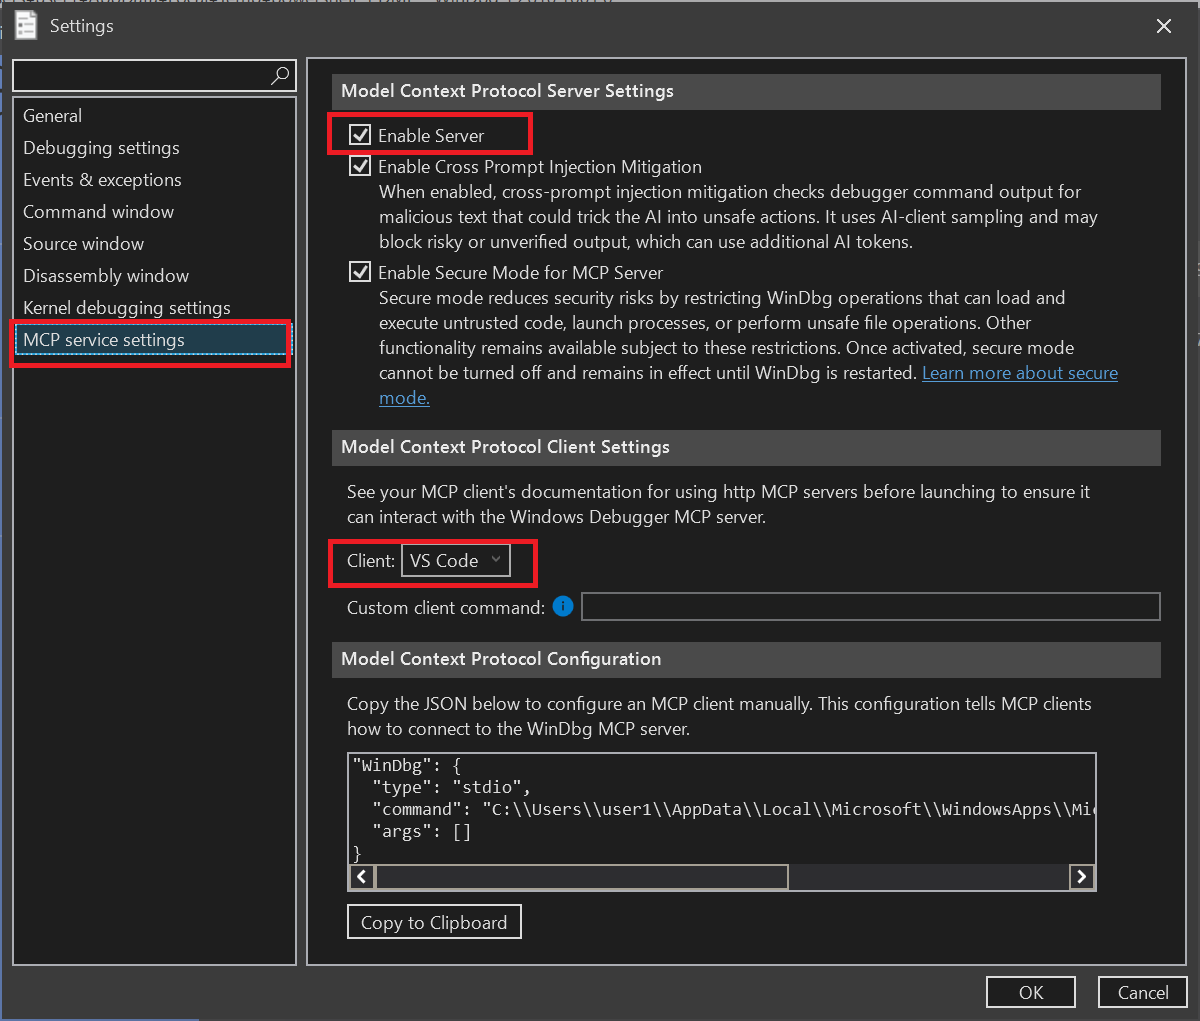Click the custom client command info icon
The height and width of the screenshot is (1021, 1200).
click(x=563, y=606)
